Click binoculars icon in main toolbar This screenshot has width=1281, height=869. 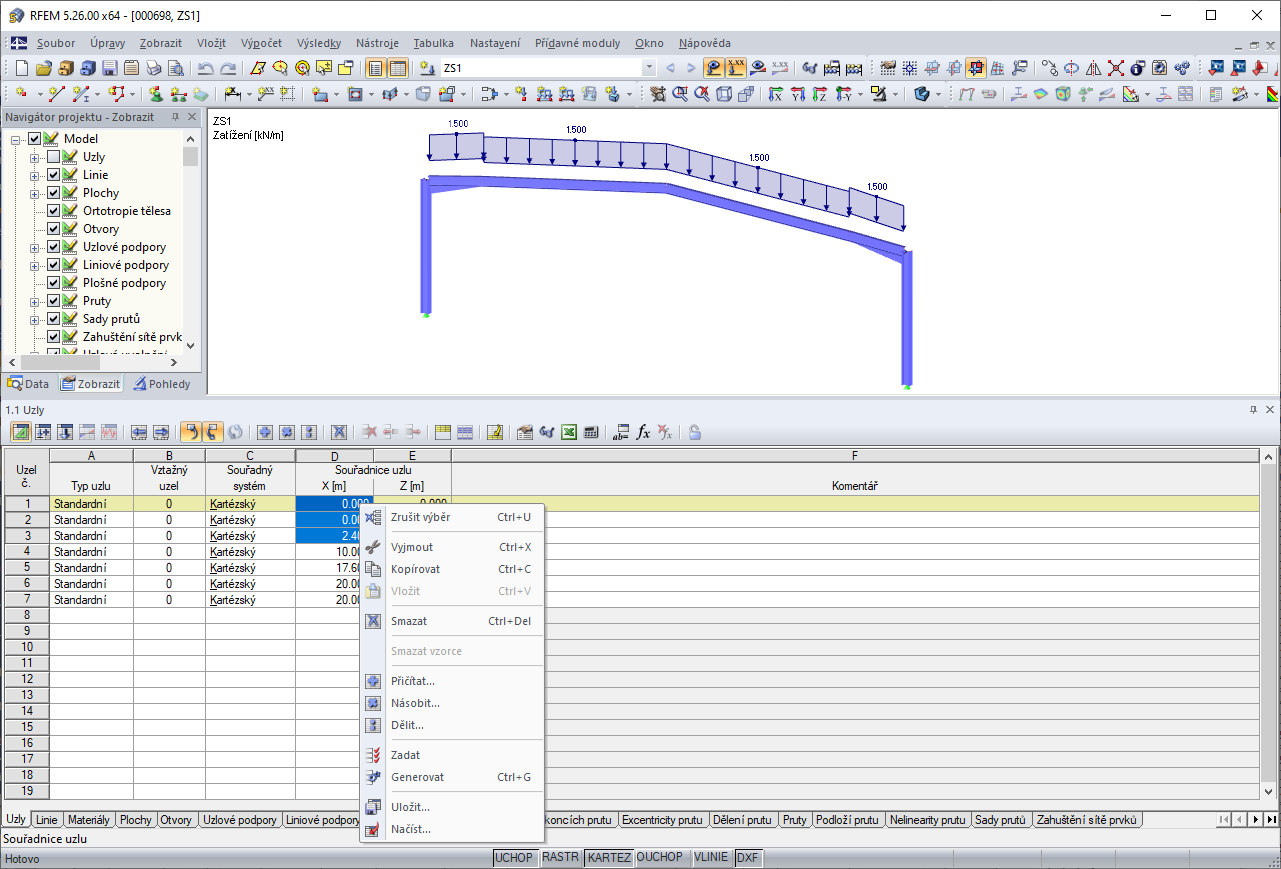pos(811,68)
